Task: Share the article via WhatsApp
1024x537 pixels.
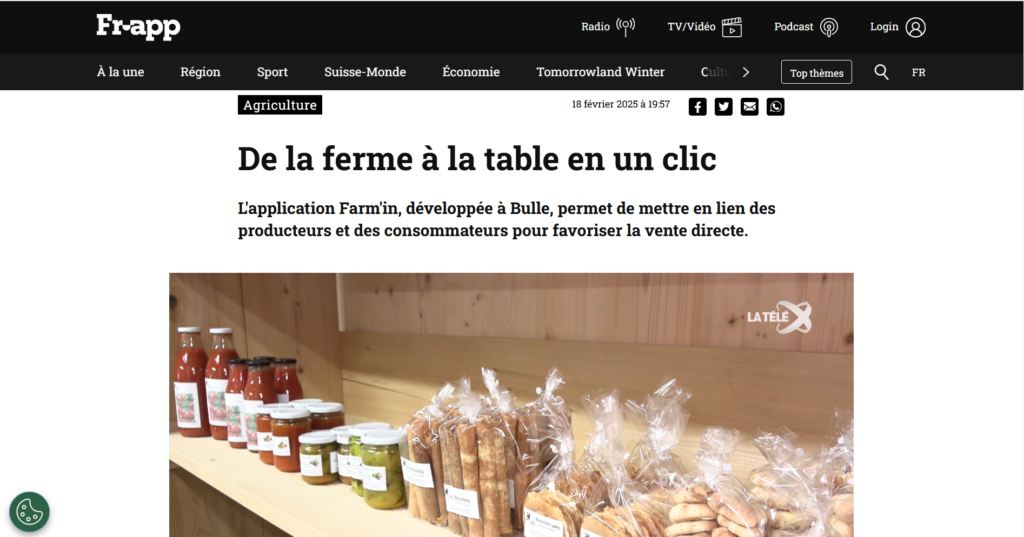Action: (x=775, y=106)
